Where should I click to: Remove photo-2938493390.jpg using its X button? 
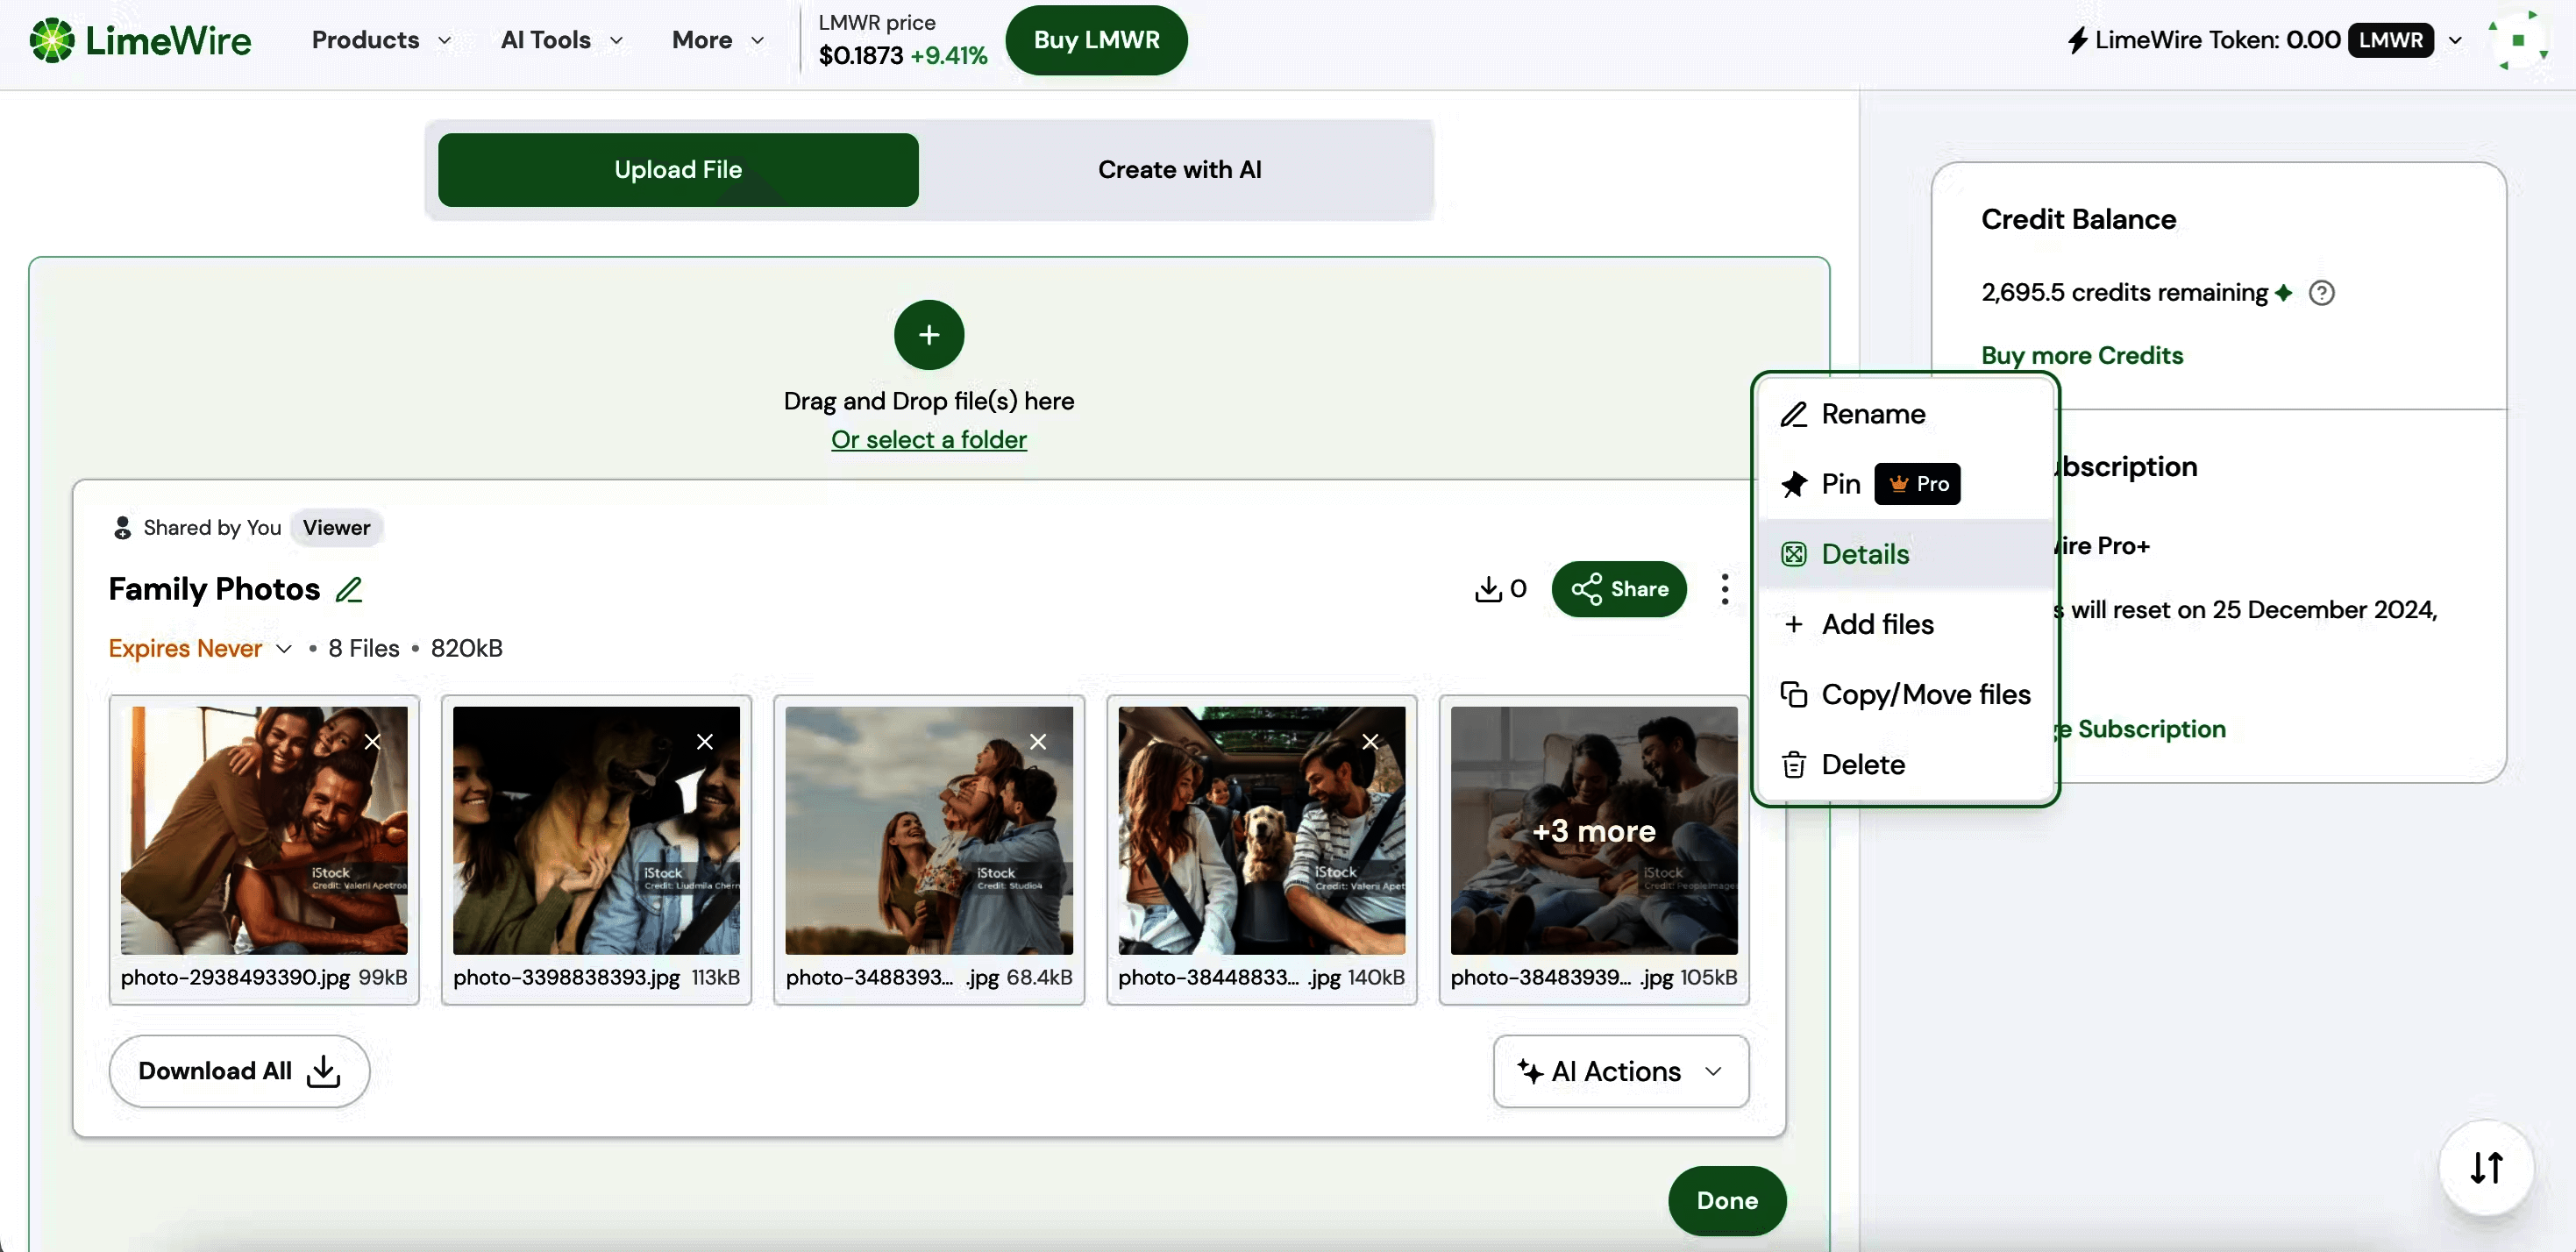(373, 741)
